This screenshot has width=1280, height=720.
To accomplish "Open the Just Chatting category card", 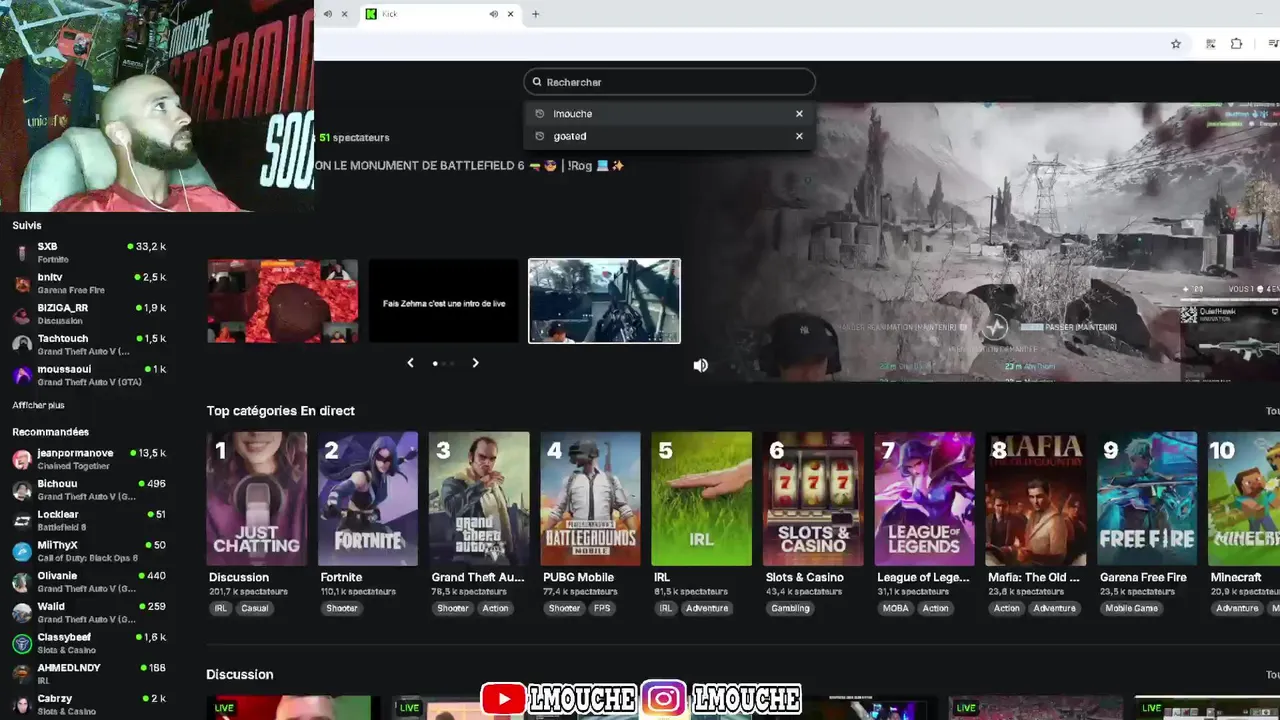I will [x=257, y=499].
